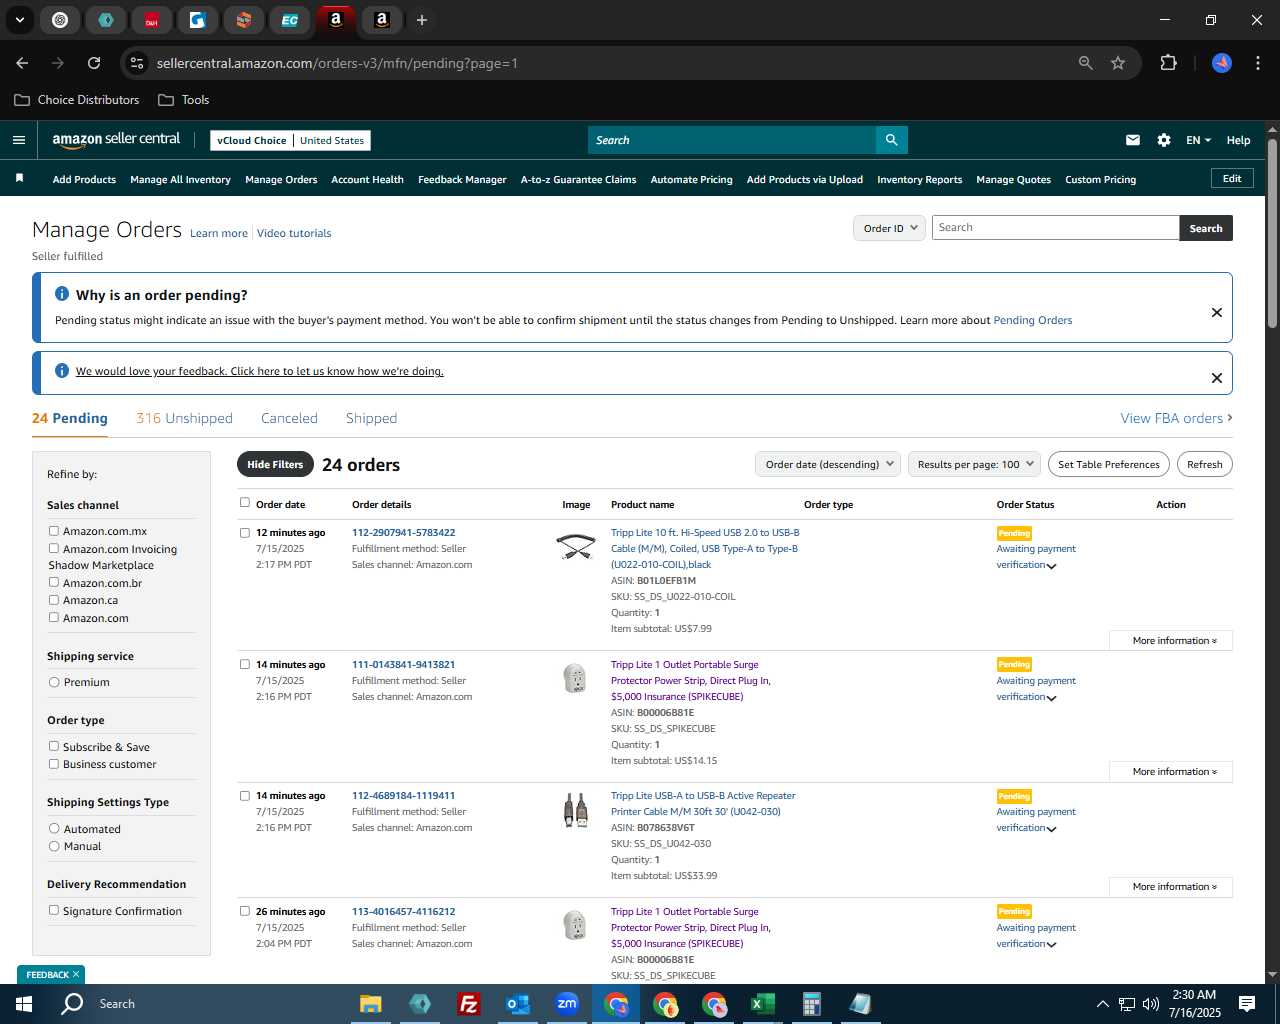Screen dimensions: 1280x1024
Task: Open the messages envelope icon
Action: pyautogui.click(x=1133, y=140)
